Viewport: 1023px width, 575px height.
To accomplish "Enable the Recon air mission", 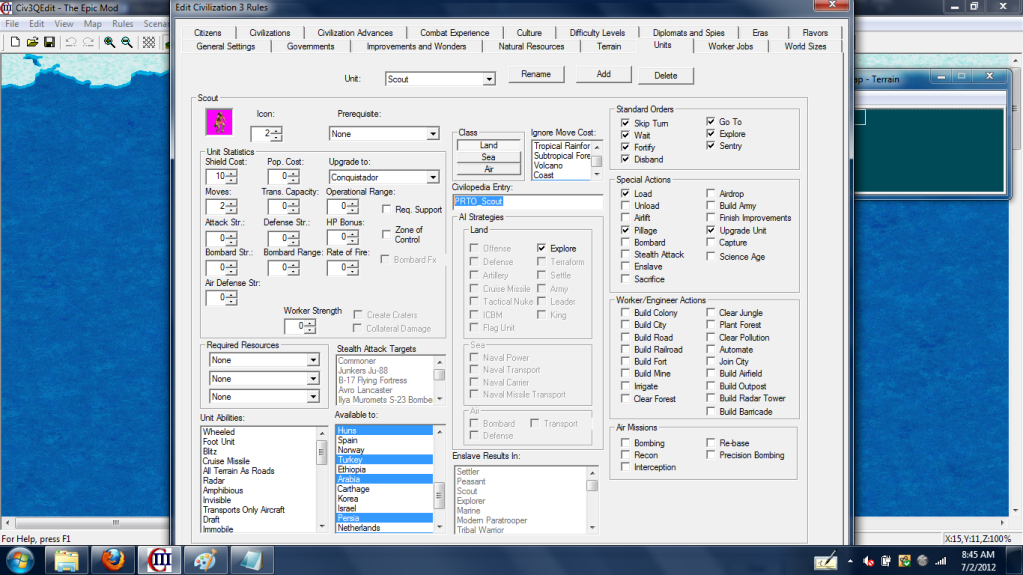I will click(x=625, y=455).
